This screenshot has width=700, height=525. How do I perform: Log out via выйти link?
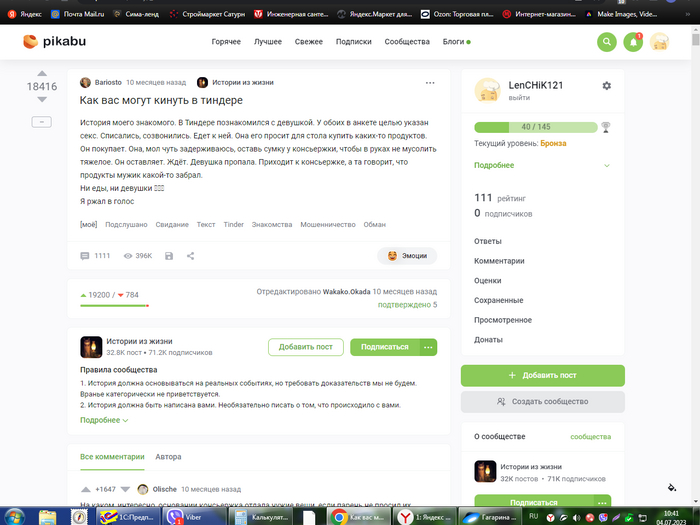[519, 97]
